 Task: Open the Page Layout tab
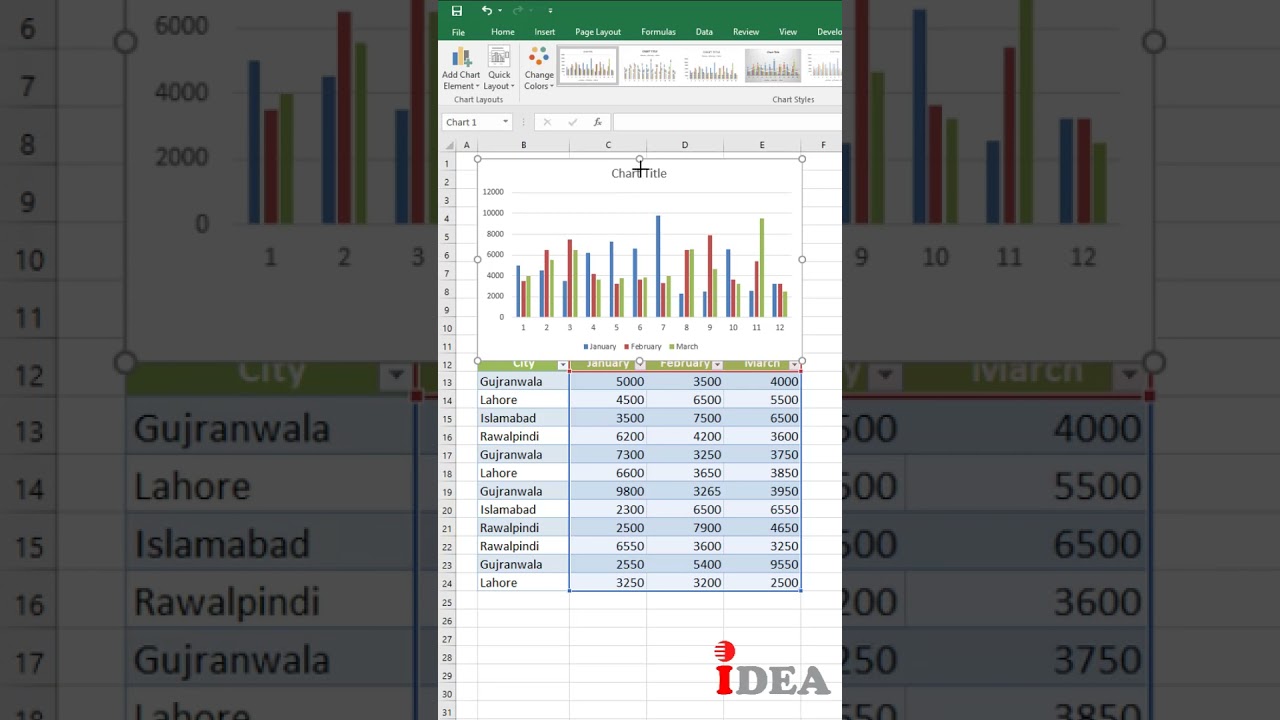598,32
